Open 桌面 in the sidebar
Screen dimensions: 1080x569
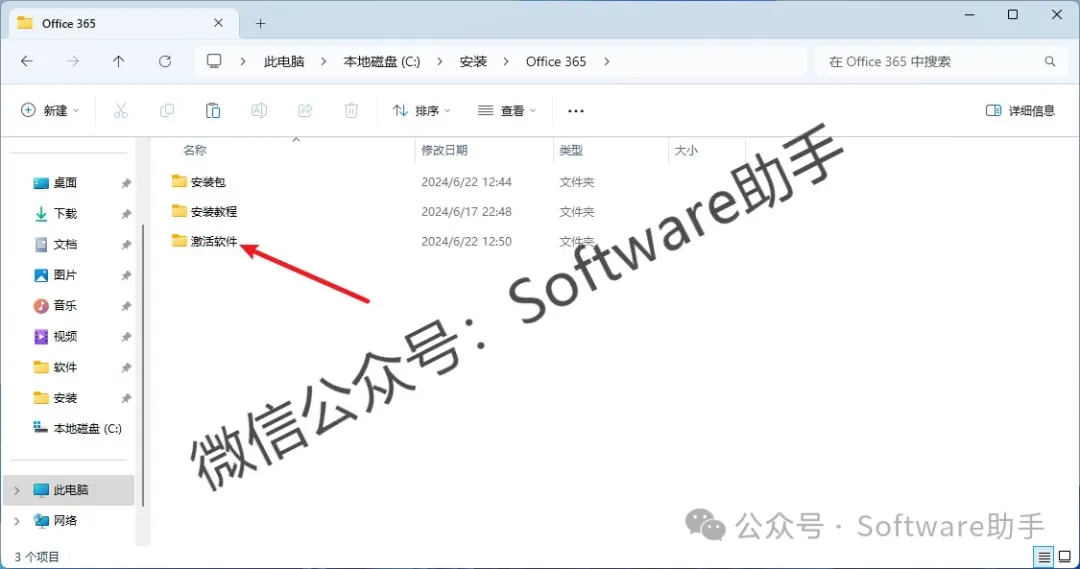pyautogui.click(x=65, y=183)
